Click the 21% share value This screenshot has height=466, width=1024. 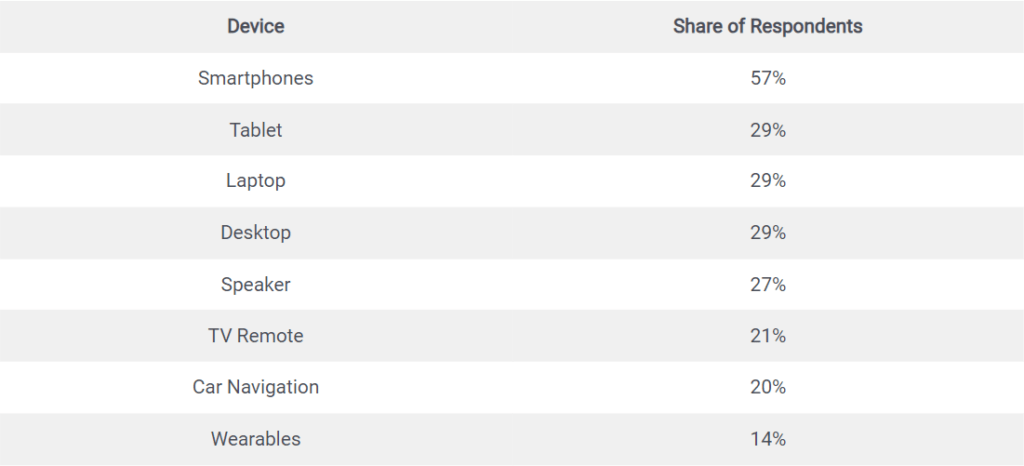pos(767,335)
